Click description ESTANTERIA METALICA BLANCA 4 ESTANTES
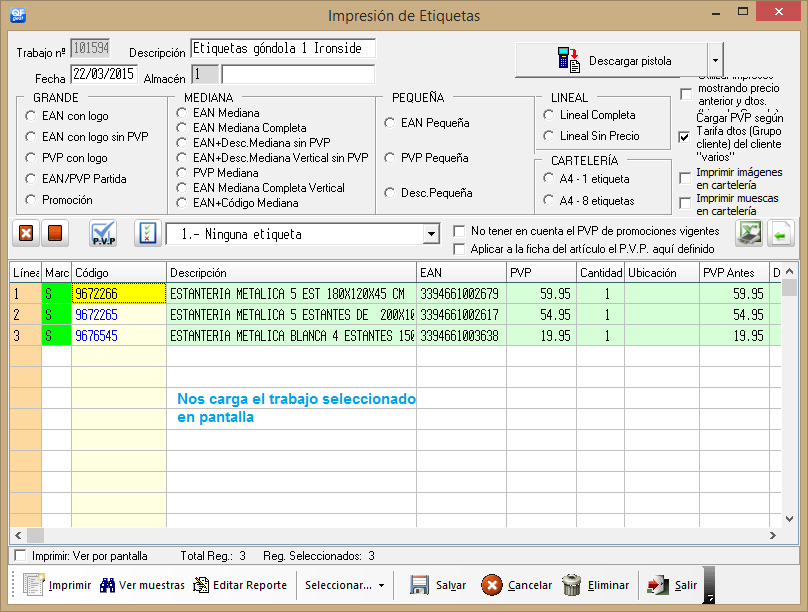The width and height of the screenshot is (808, 612). [291, 335]
